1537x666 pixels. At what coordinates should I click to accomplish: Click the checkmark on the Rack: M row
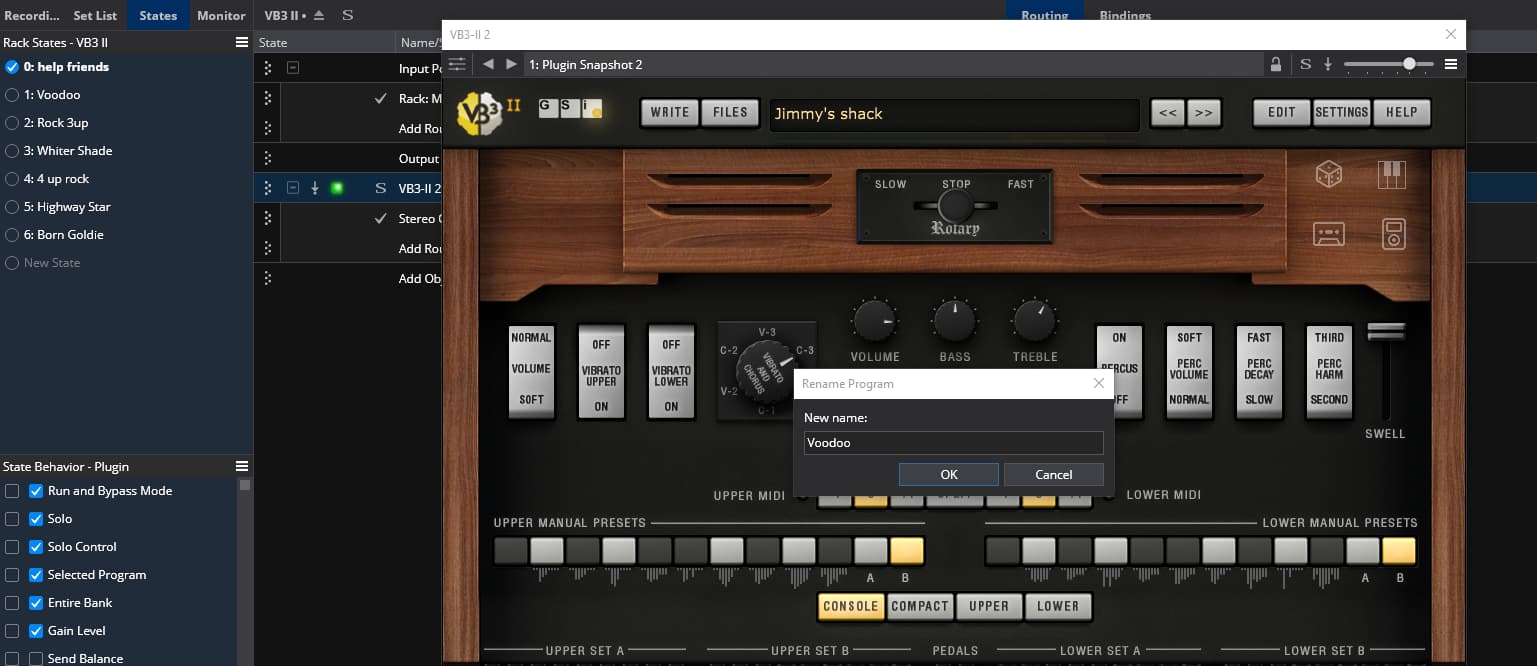click(380, 98)
